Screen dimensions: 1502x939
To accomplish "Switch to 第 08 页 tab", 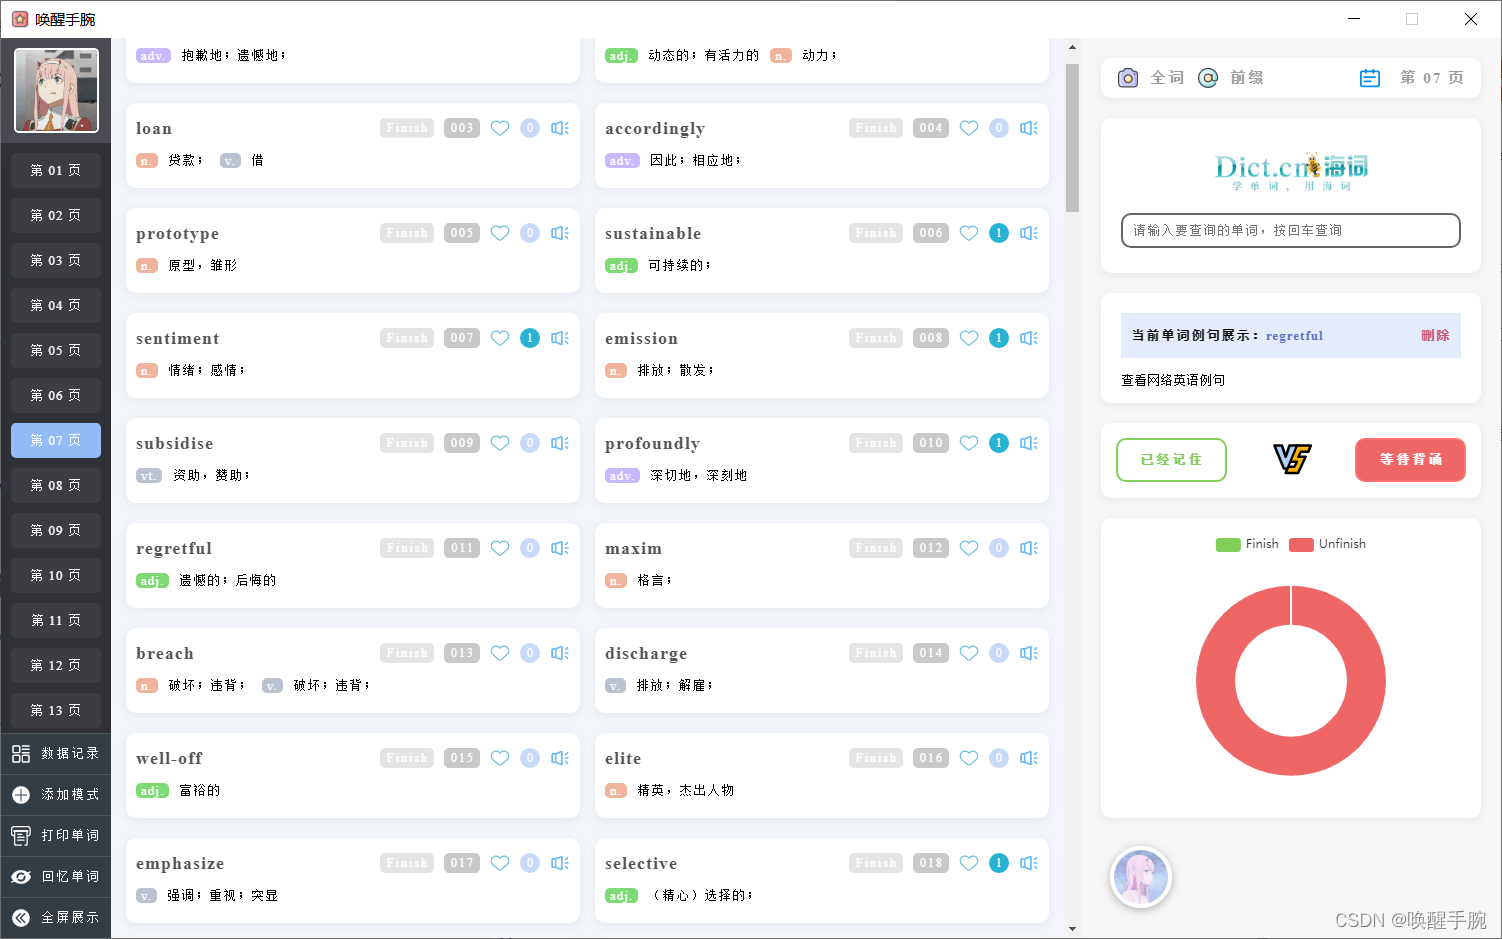I will (x=56, y=485).
